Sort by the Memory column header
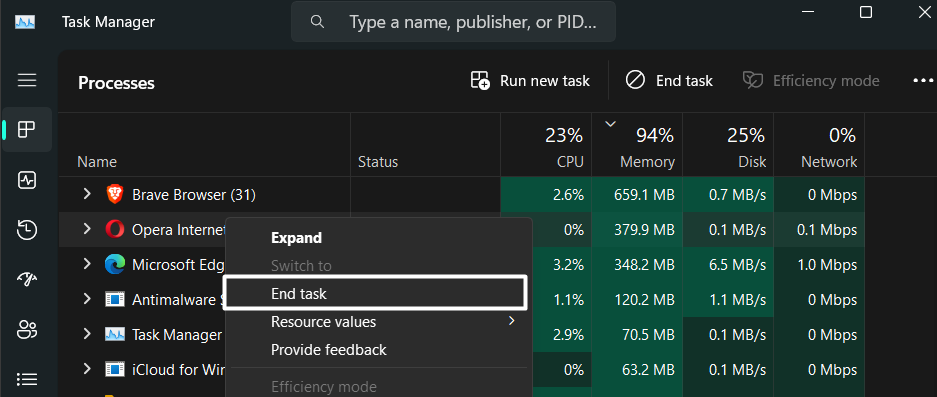Image resolution: width=937 pixels, height=397 pixels. pos(637,144)
